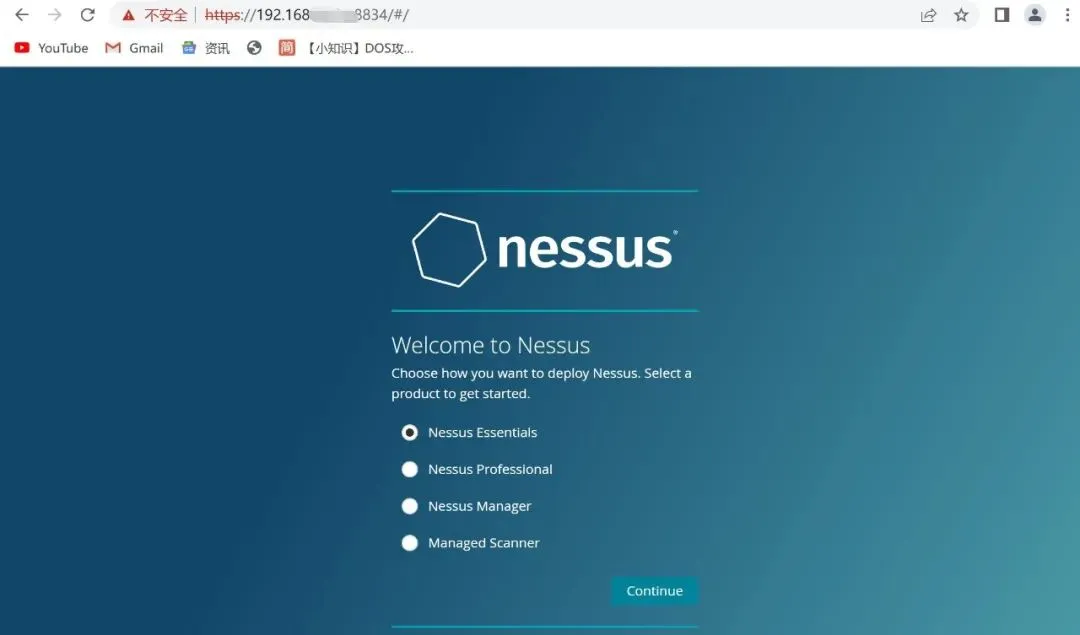
Task: Click the Continue button
Action: tap(654, 591)
